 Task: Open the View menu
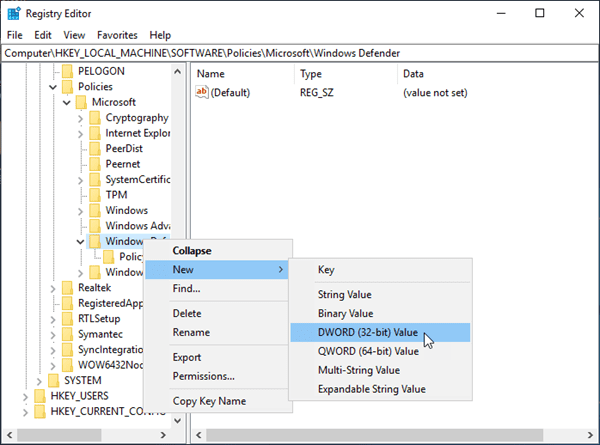pyautogui.click(x=74, y=35)
